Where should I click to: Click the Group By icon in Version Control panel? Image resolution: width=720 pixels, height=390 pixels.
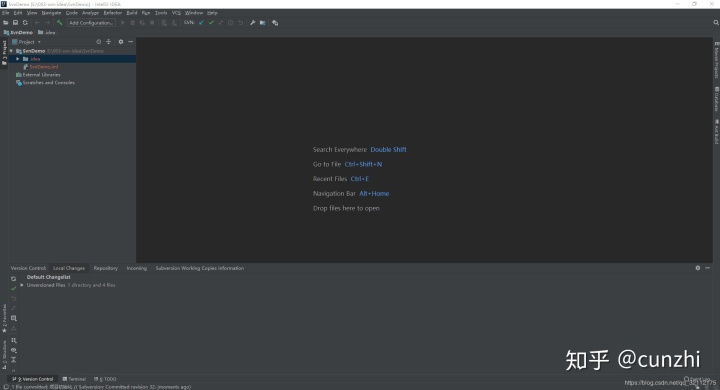13,340
